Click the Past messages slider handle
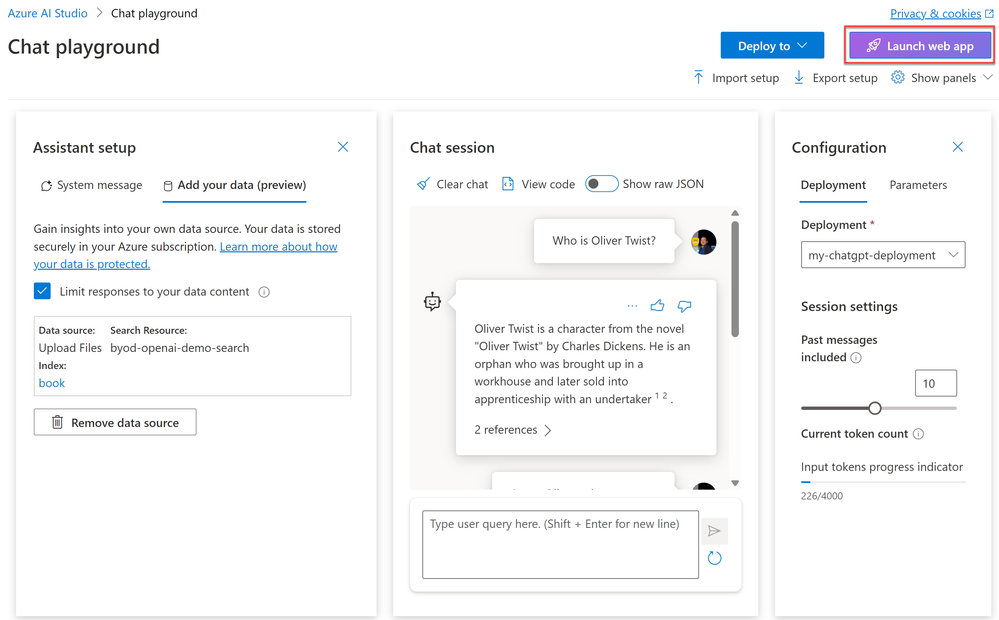Screen dimensions: 999x620 tap(875, 408)
